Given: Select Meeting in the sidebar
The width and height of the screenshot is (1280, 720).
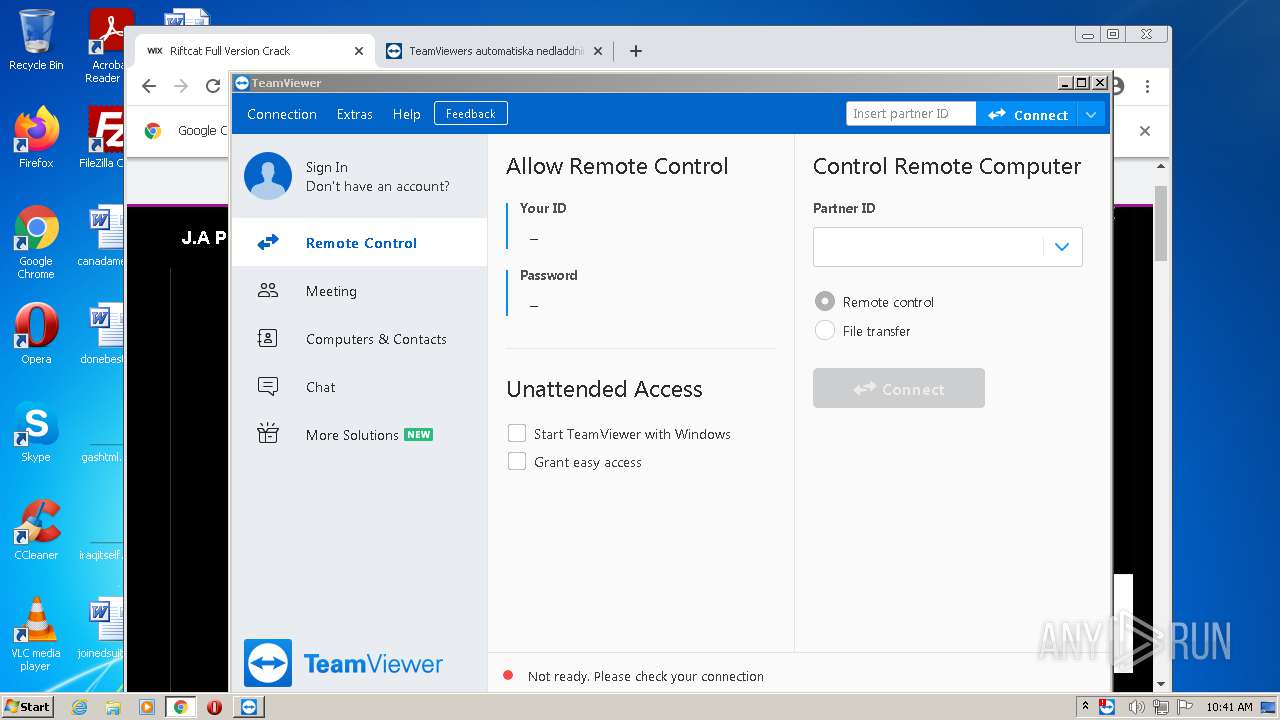Looking at the screenshot, I should coord(360,291).
